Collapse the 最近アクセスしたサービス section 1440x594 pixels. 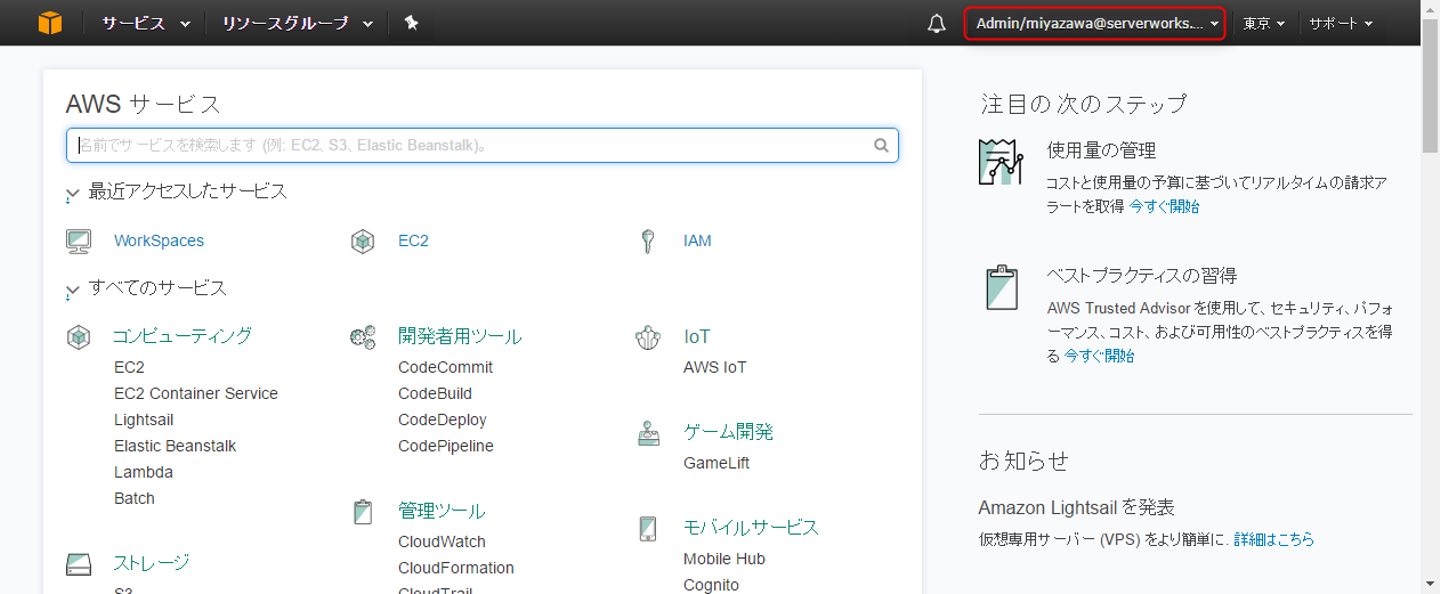point(72,193)
